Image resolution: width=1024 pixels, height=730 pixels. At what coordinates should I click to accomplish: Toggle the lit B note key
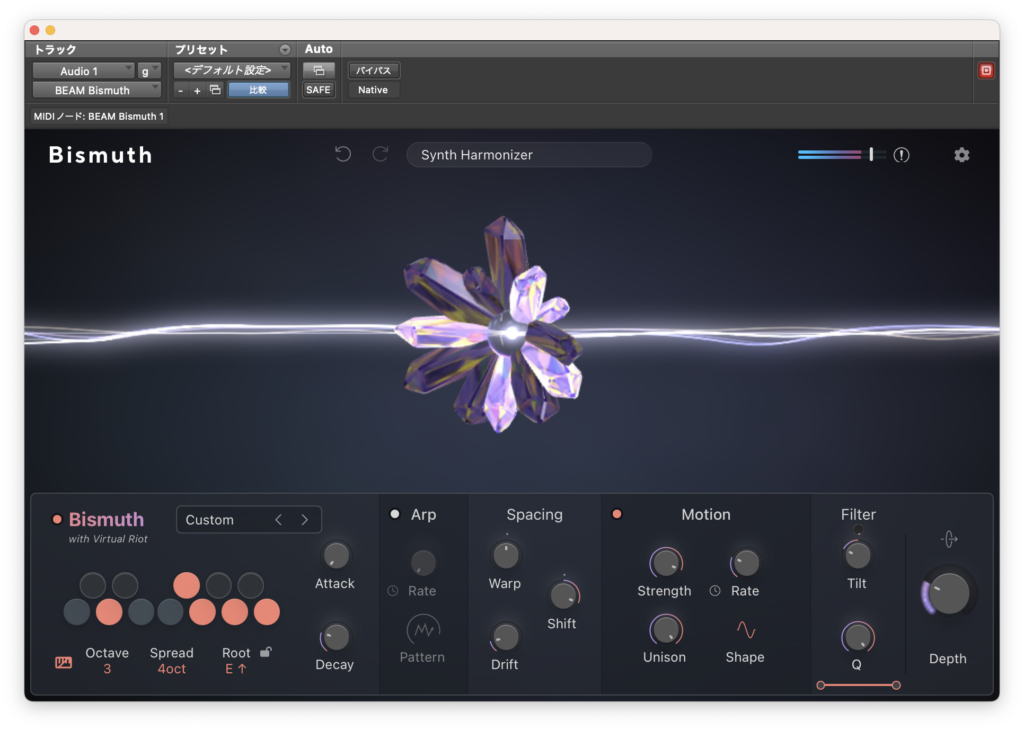pyautogui.click(x=266, y=612)
